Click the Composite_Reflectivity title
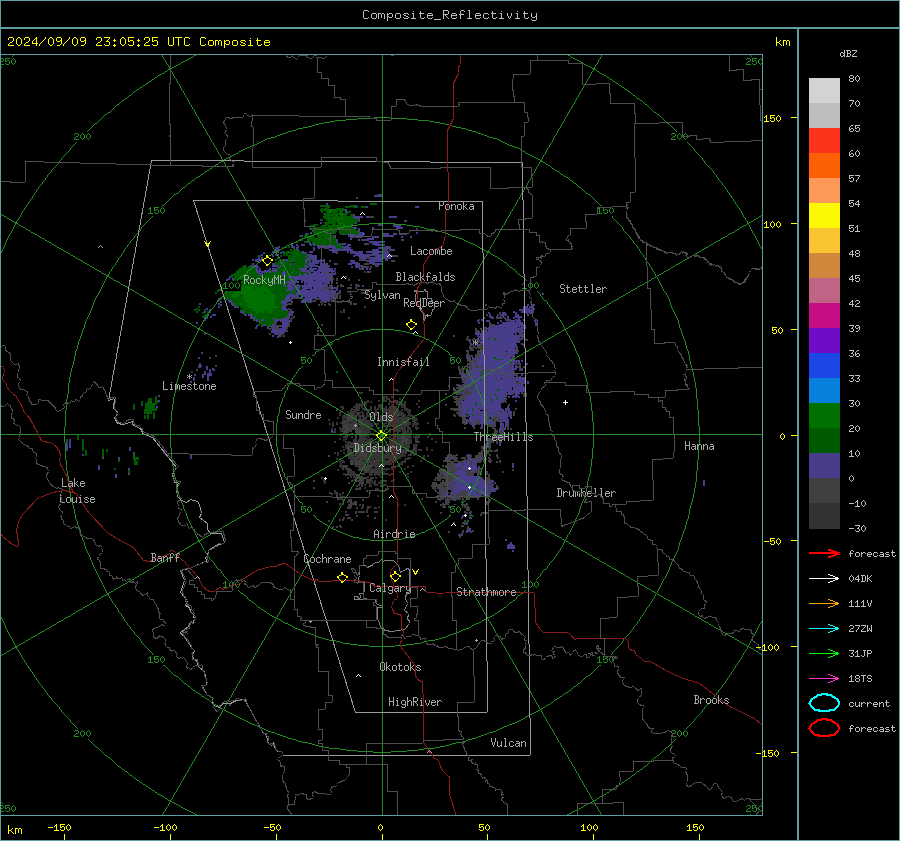The image size is (900, 841). [449, 15]
